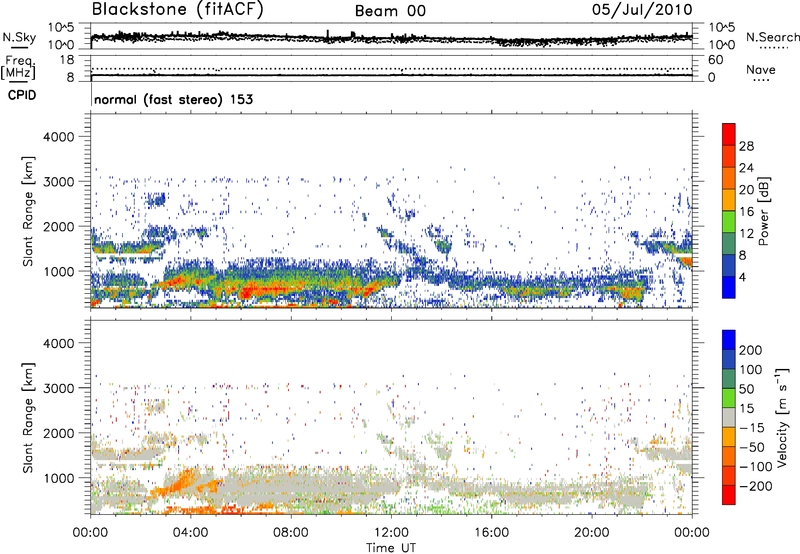Select the red bottom velocity swatch
800x554 pixels.
pos(729,495)
